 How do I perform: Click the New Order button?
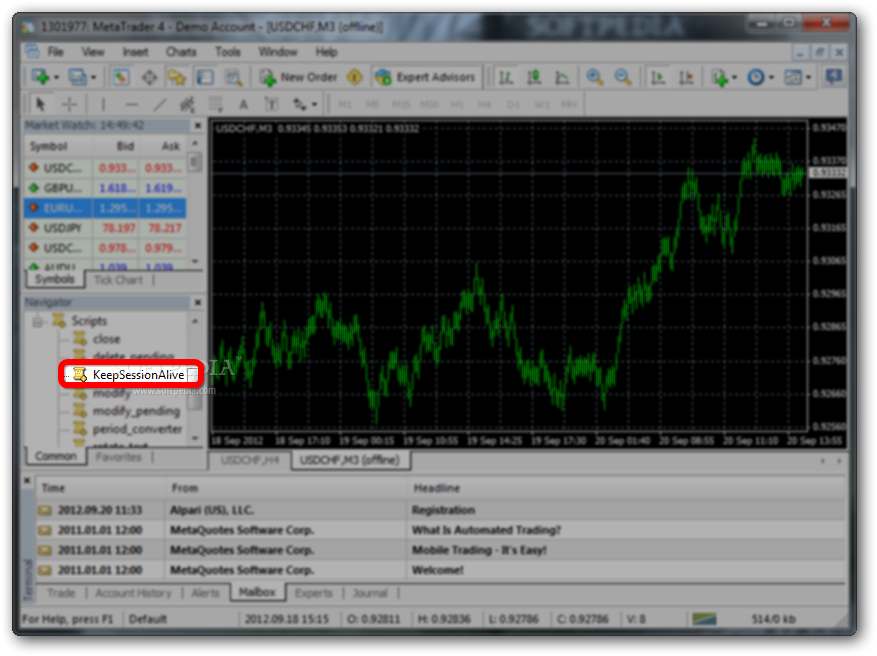(299, 77)
